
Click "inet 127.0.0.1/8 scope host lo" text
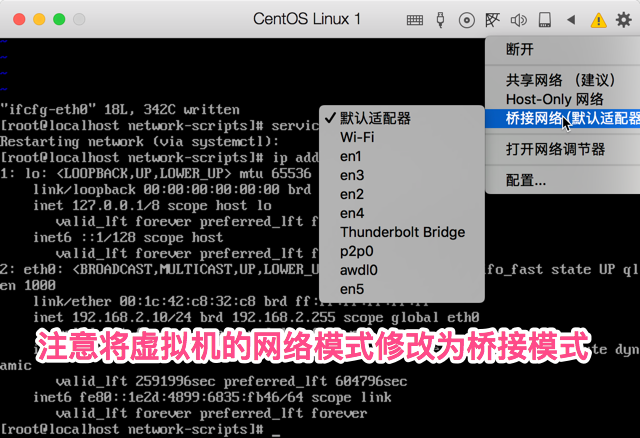[152, 205]
